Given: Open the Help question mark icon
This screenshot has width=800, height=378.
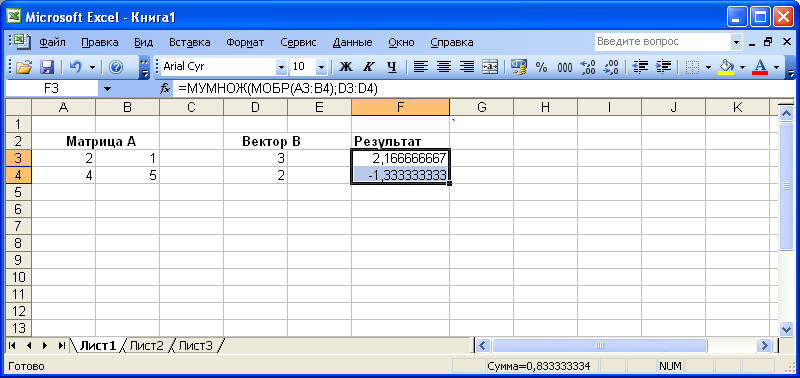Looking at the screenshot, I should [116, 67].
